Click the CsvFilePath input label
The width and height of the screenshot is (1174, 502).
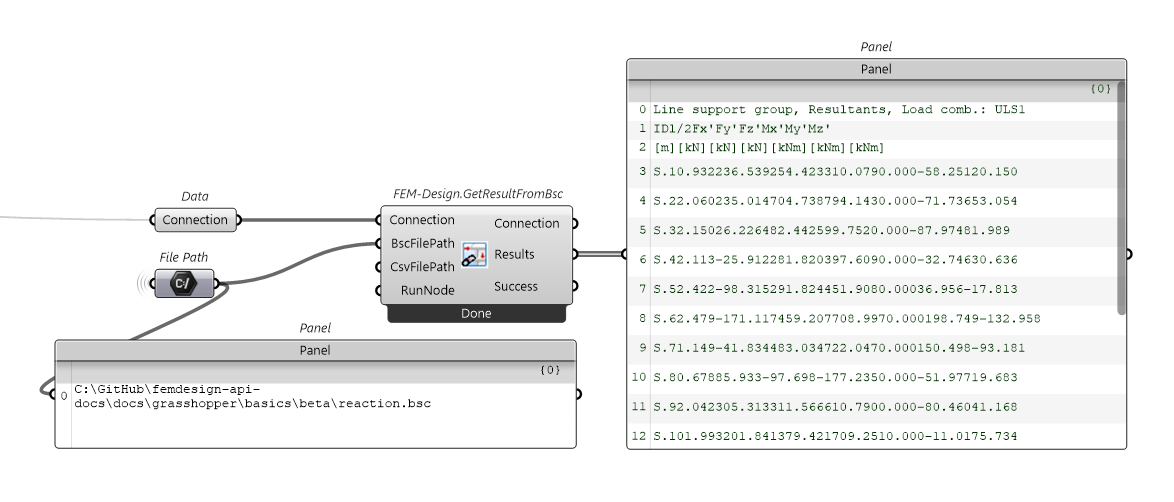(422, 267)
